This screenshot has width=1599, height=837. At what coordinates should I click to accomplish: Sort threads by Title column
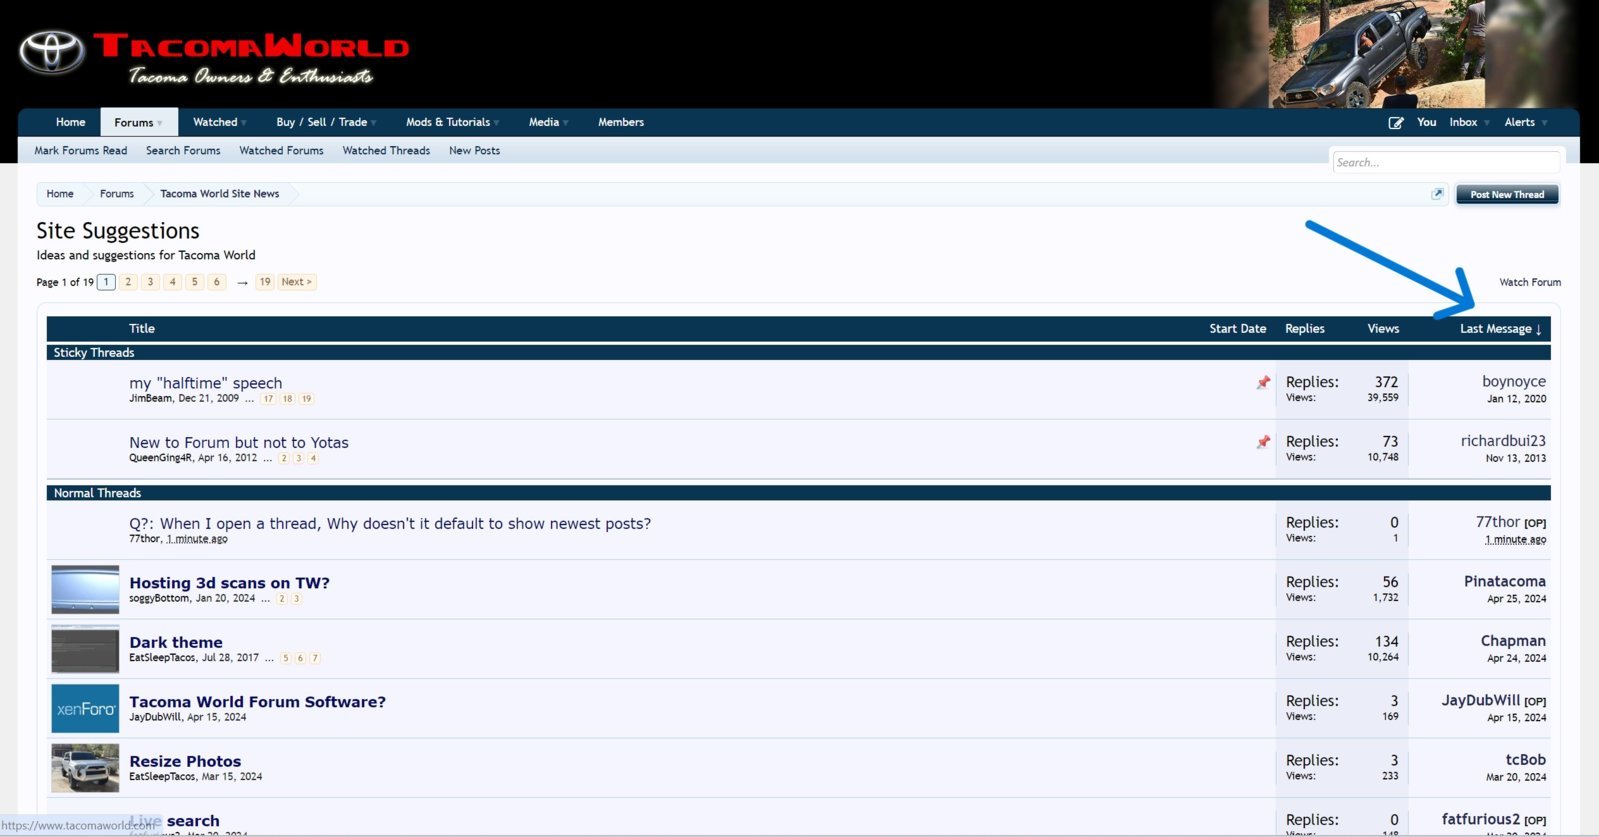[x=142, y=329]
